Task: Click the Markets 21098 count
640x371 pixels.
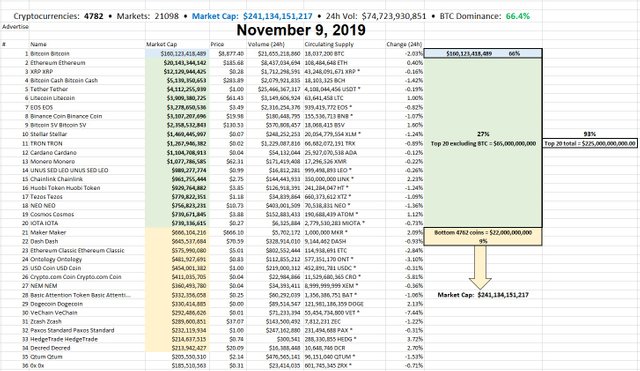Action: 167,16
